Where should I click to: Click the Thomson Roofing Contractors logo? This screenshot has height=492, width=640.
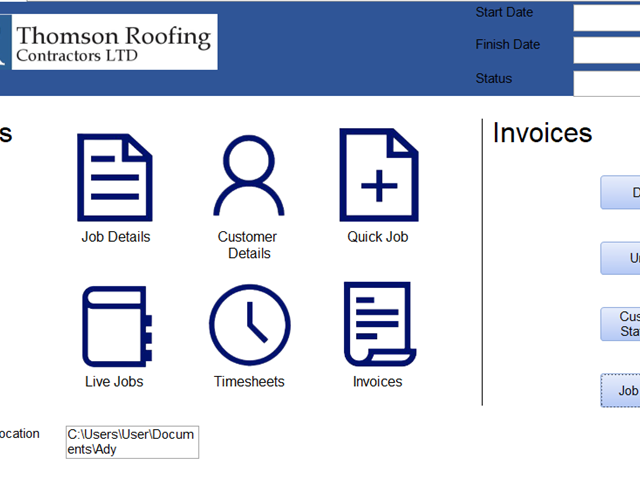click(x=109, y=43)
